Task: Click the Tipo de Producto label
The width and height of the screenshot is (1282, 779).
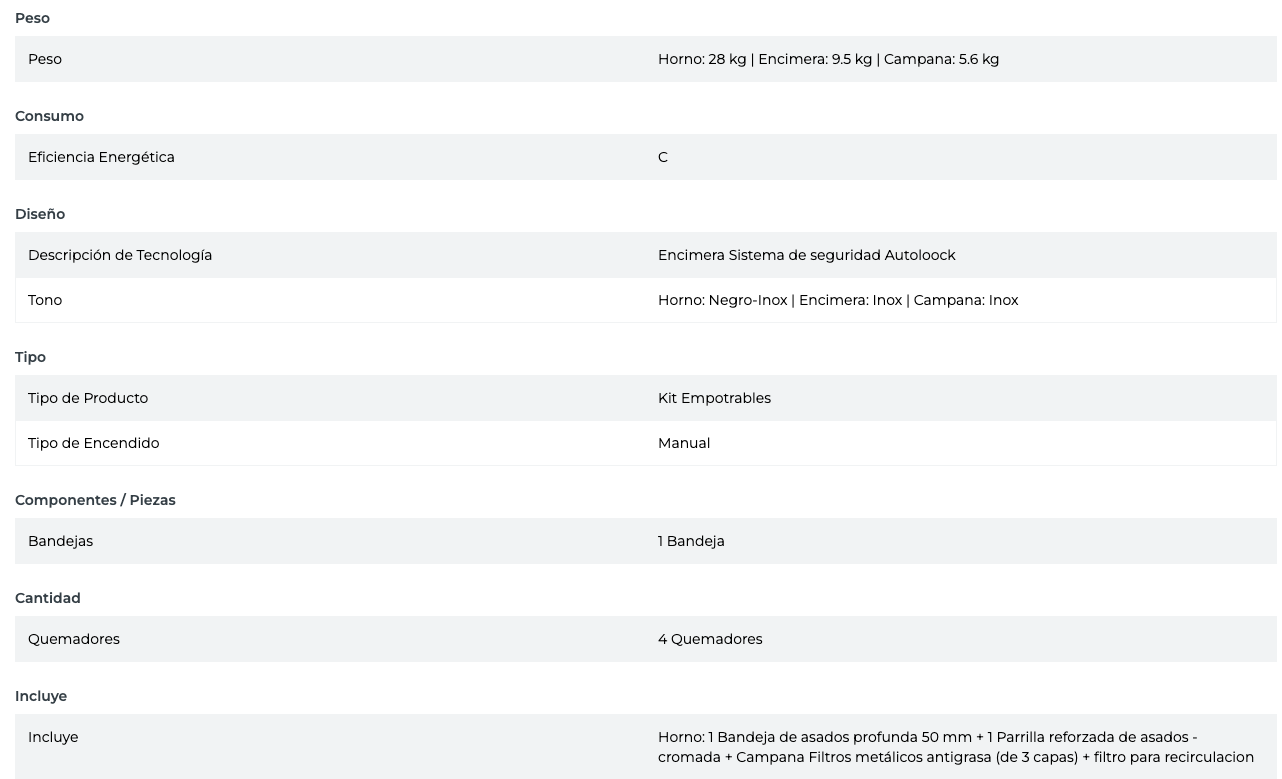Action: (x=88, y=398)
